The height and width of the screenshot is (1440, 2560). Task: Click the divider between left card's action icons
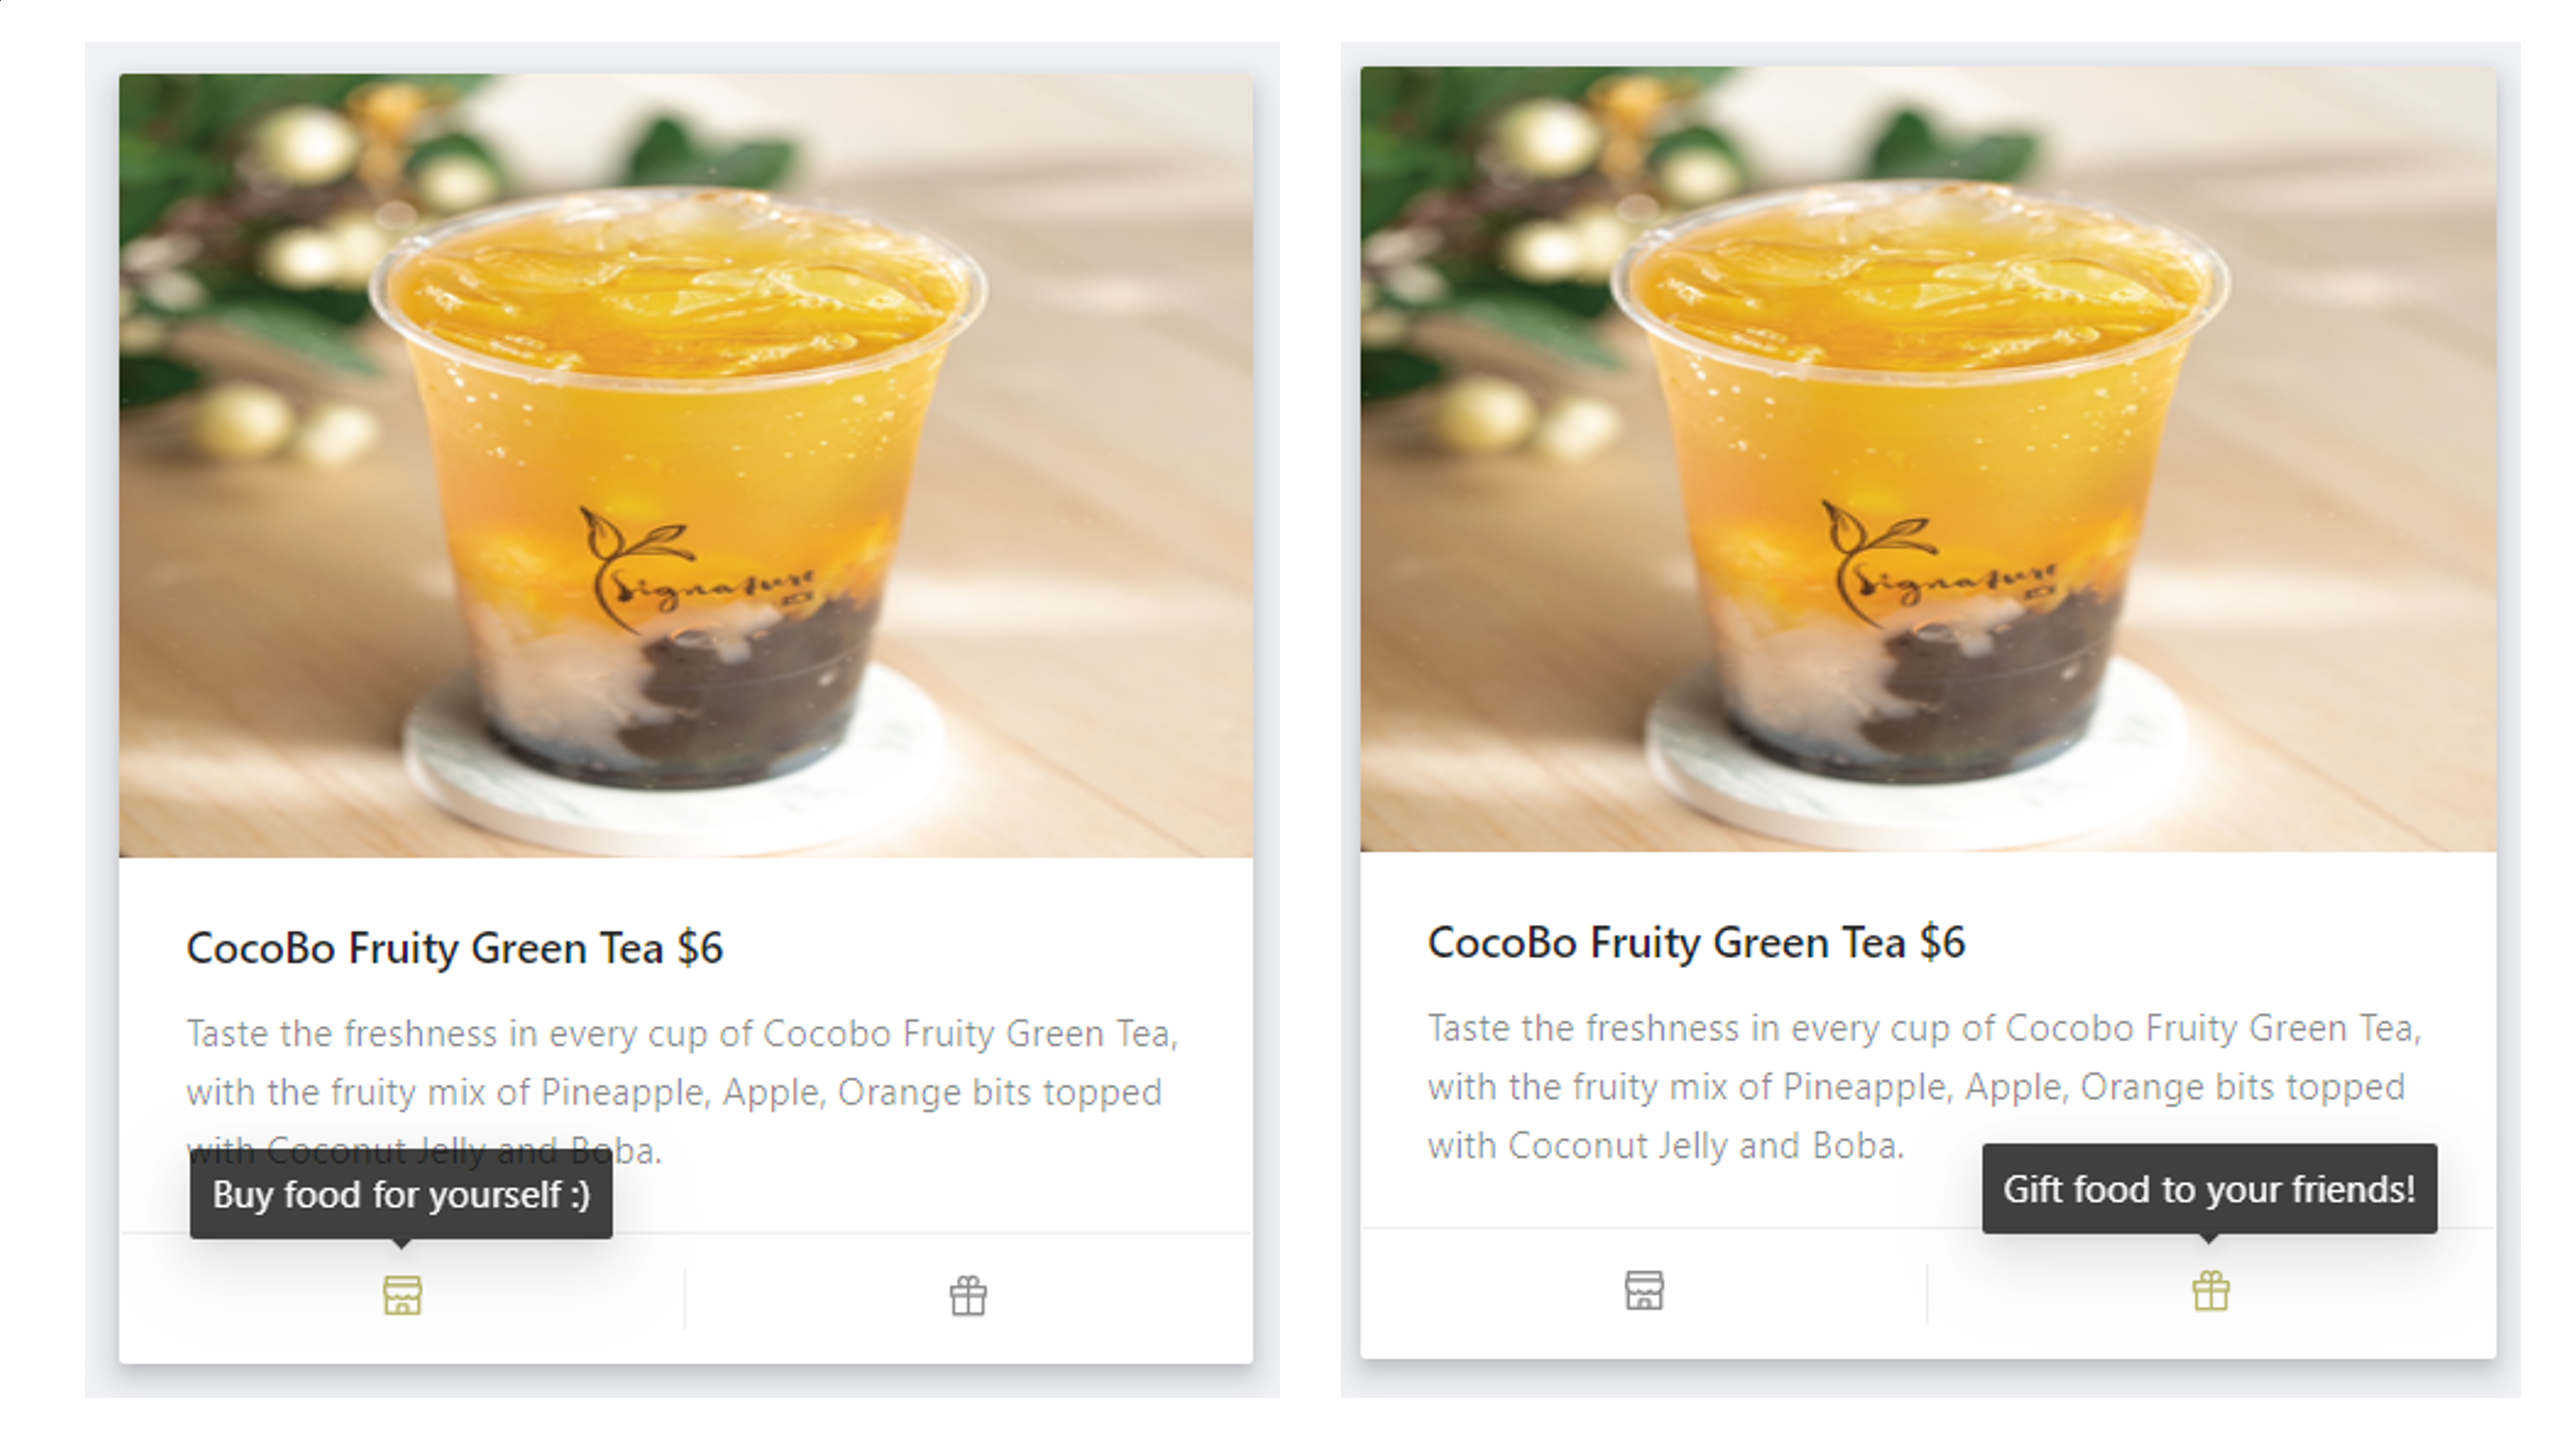tap(685, 1297)
